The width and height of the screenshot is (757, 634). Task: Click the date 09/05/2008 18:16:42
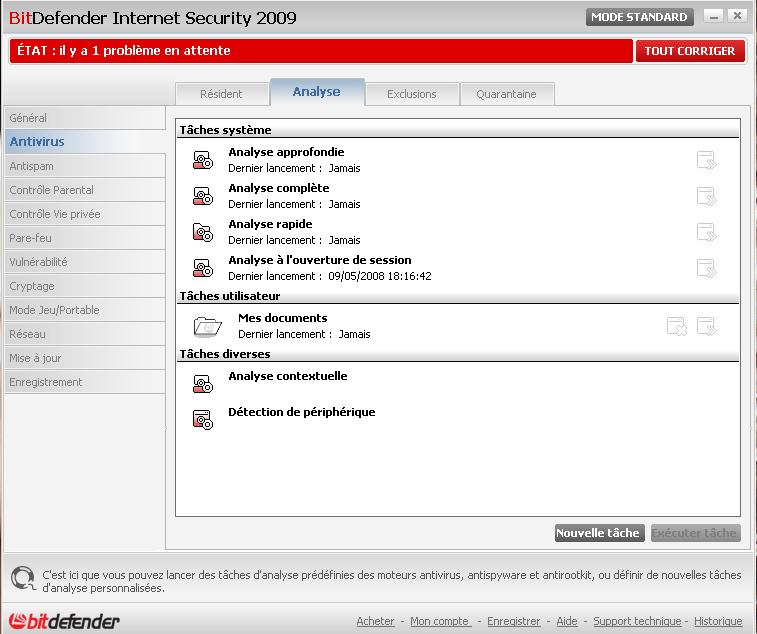[380, 276]
